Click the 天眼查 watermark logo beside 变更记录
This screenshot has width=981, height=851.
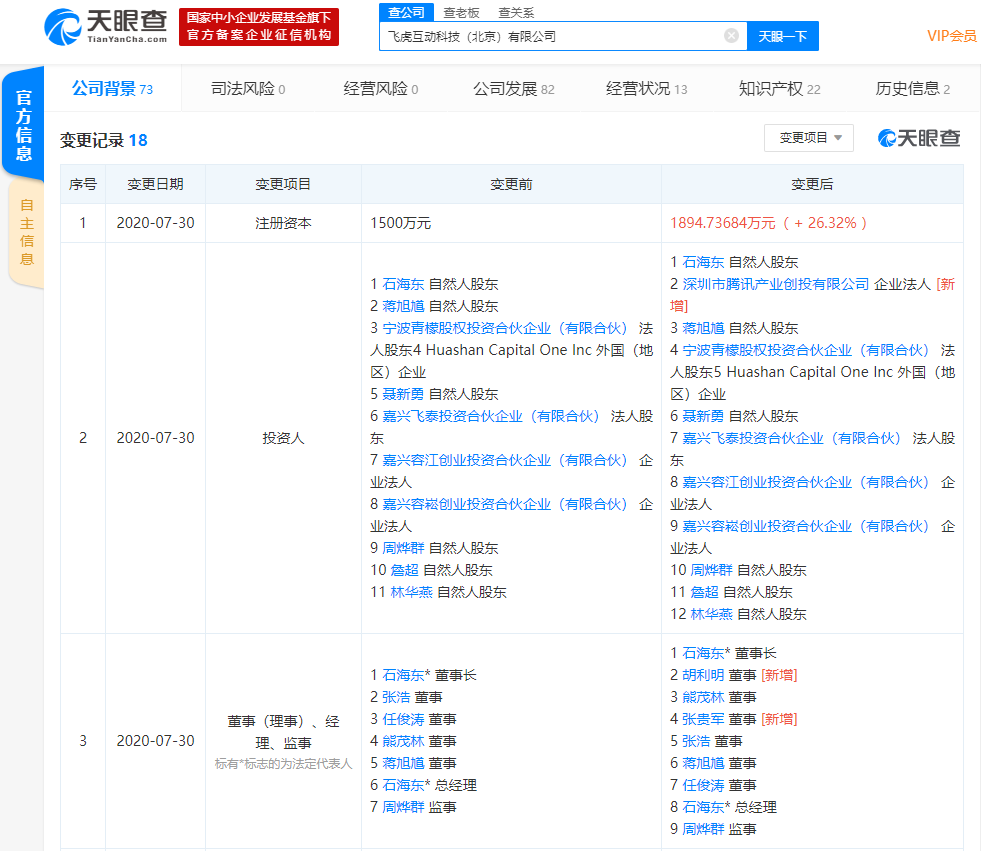point(917,140)
